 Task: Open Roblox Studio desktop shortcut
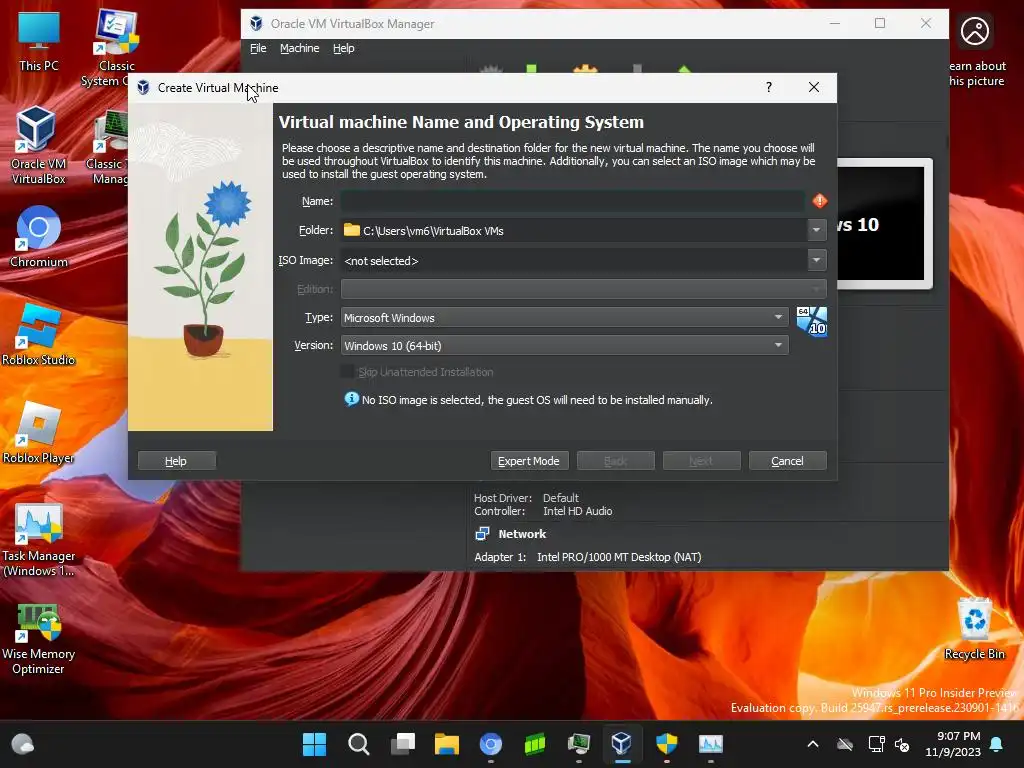coord(39,334)
